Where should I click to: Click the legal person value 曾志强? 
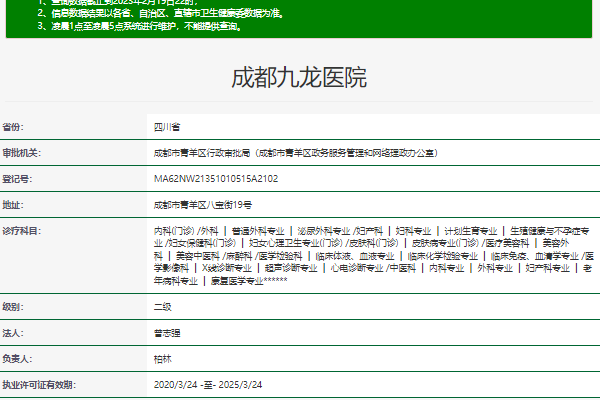pos(167,333)
